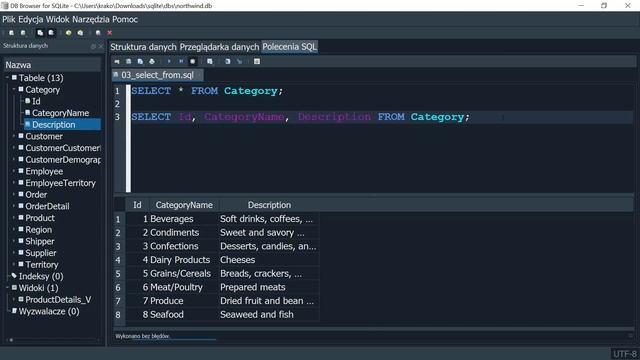Click the Revert Changes toolbar icon
Viewport: 640px width, 360px height.
point(51,33)
